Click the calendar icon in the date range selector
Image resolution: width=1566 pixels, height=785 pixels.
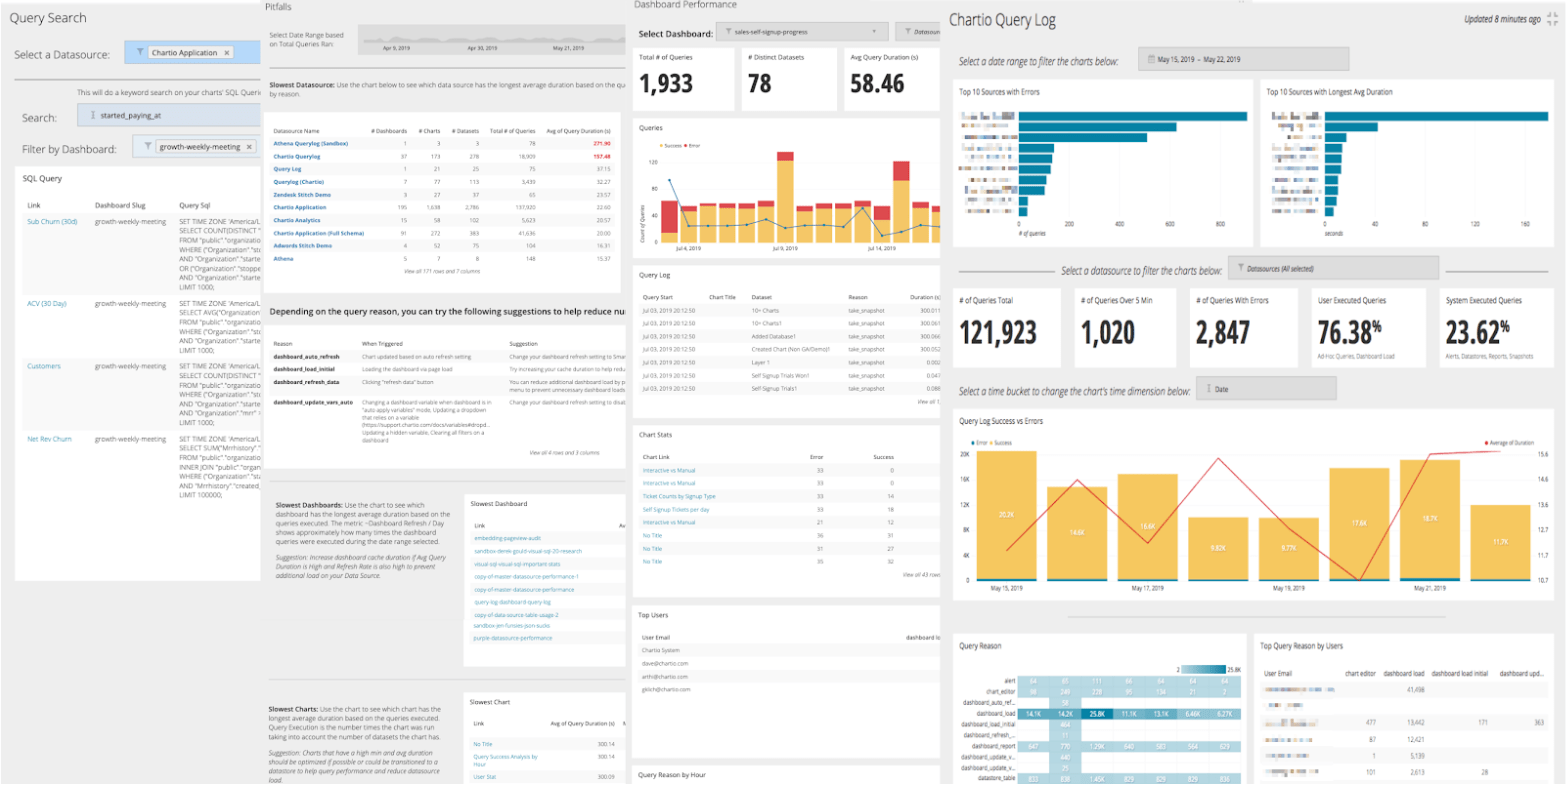pos(1152,58)
